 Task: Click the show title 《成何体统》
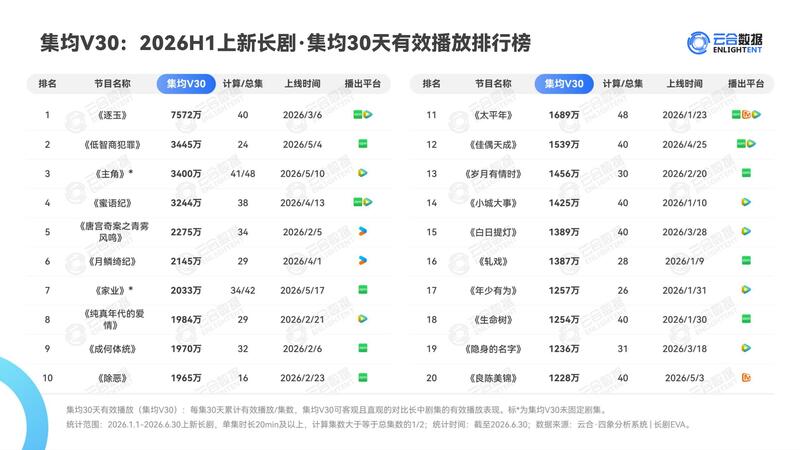tap(112, 349)
